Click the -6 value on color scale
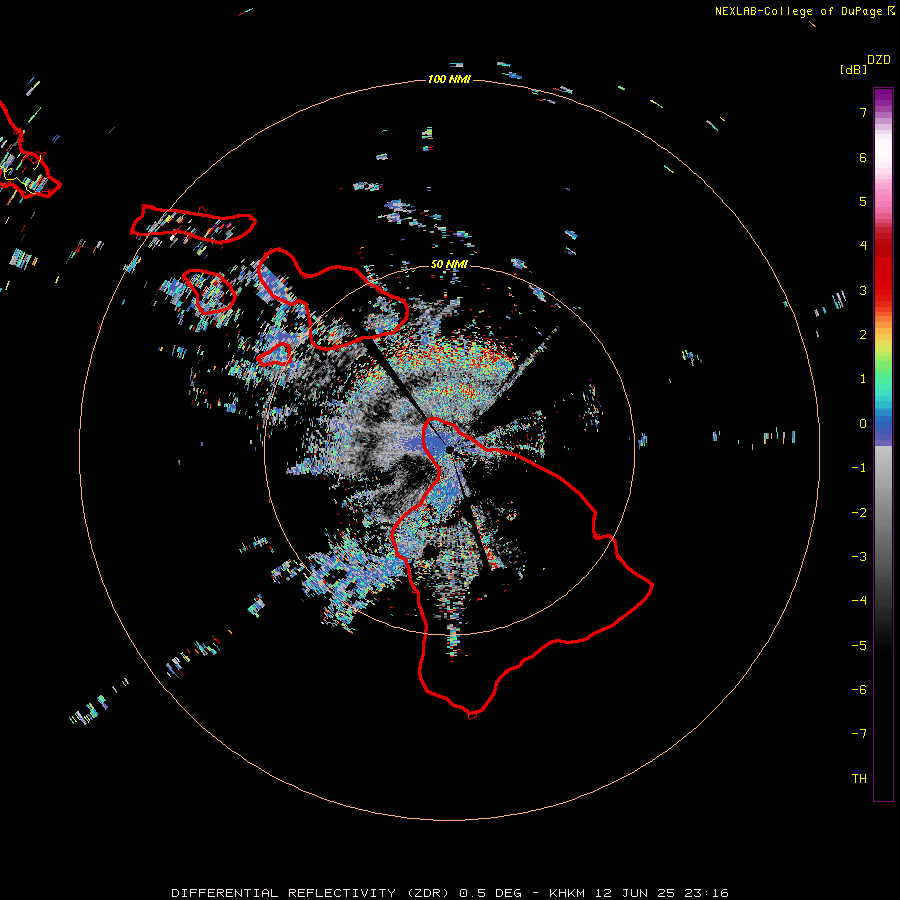 859,690
